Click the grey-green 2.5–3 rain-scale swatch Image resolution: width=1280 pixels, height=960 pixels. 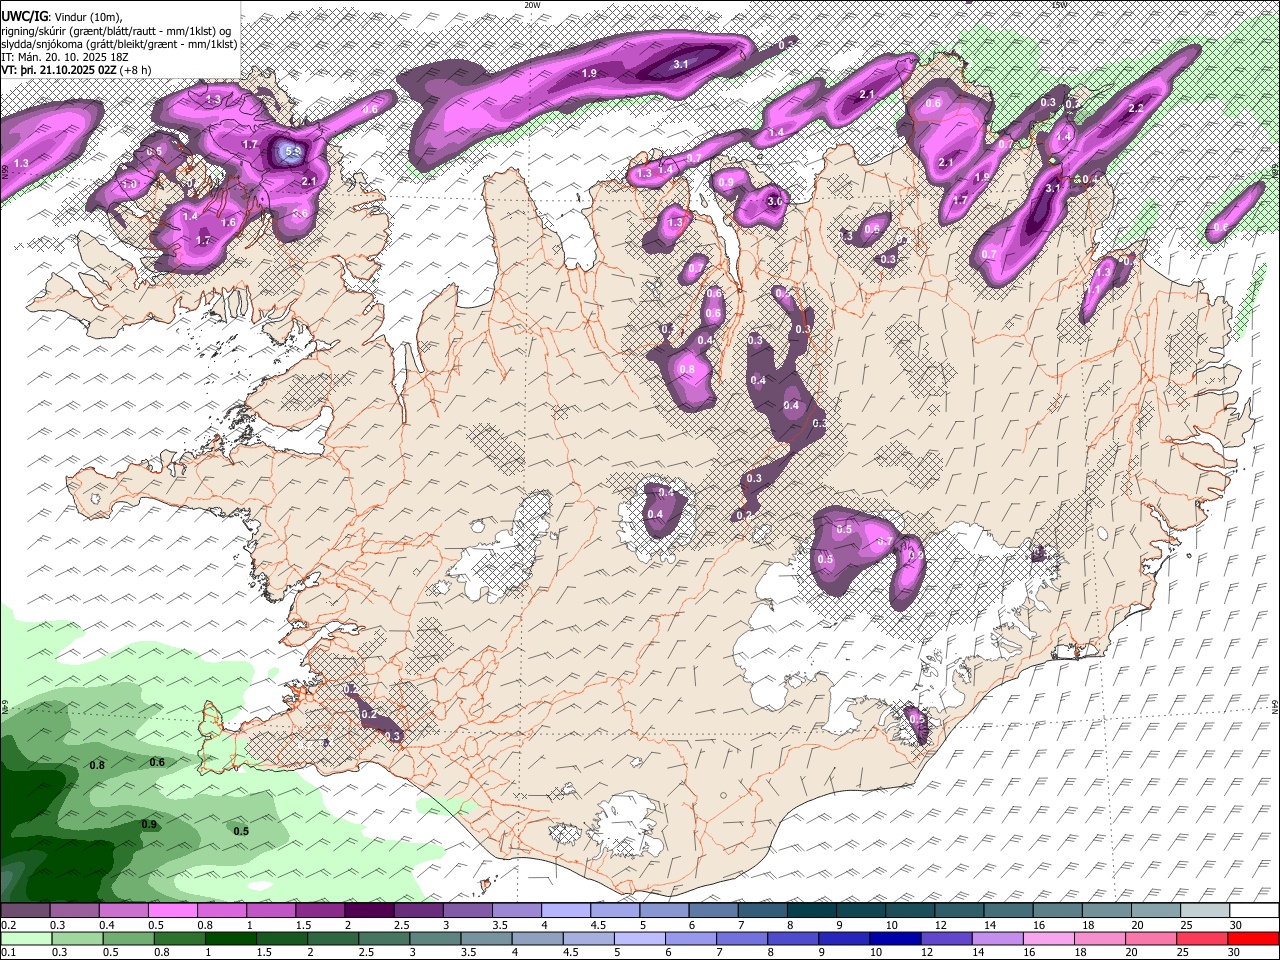coord(385,938)
